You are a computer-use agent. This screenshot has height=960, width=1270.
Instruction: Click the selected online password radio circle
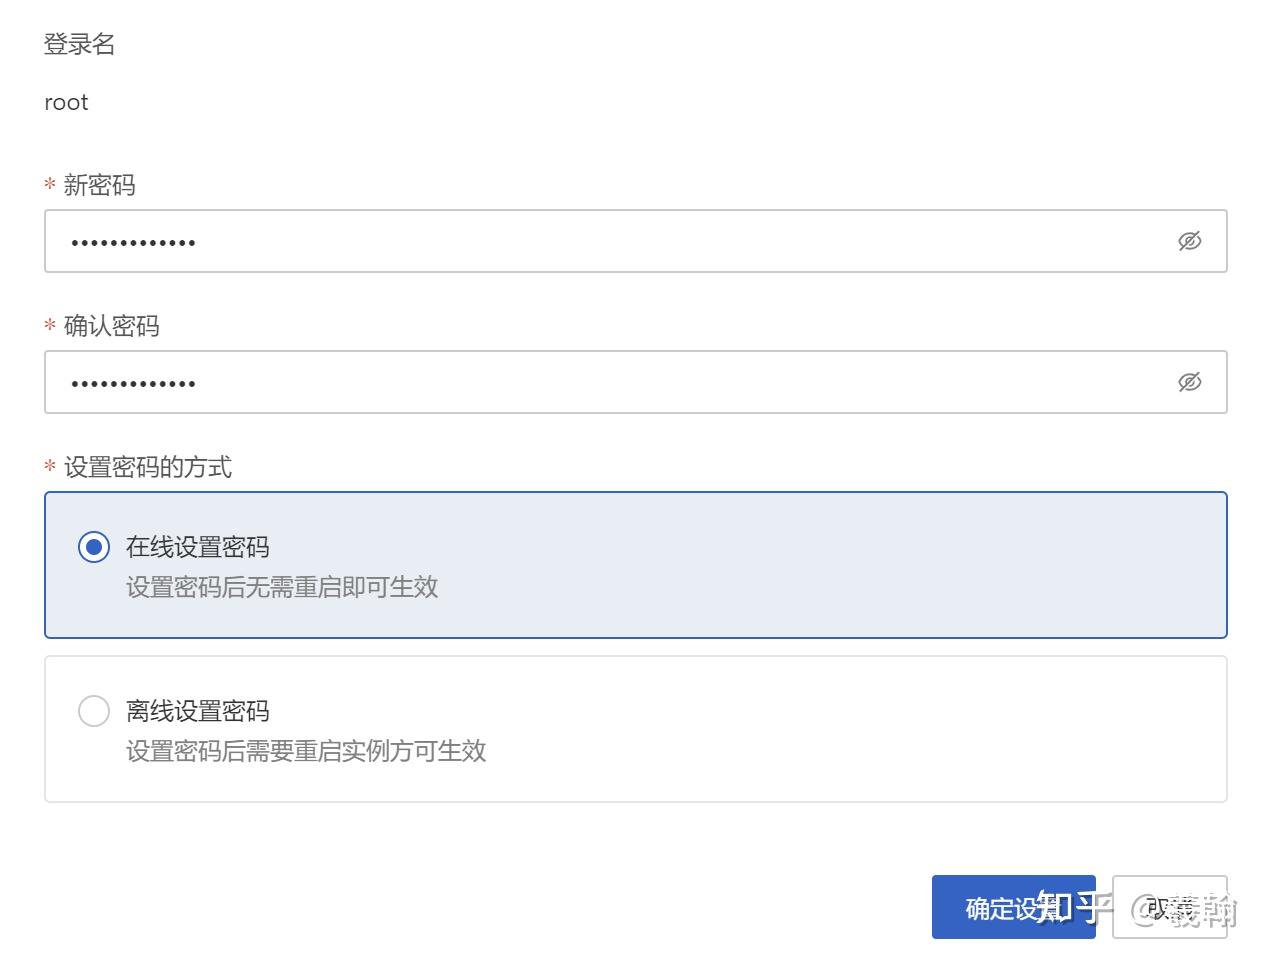tap(93, 546)
